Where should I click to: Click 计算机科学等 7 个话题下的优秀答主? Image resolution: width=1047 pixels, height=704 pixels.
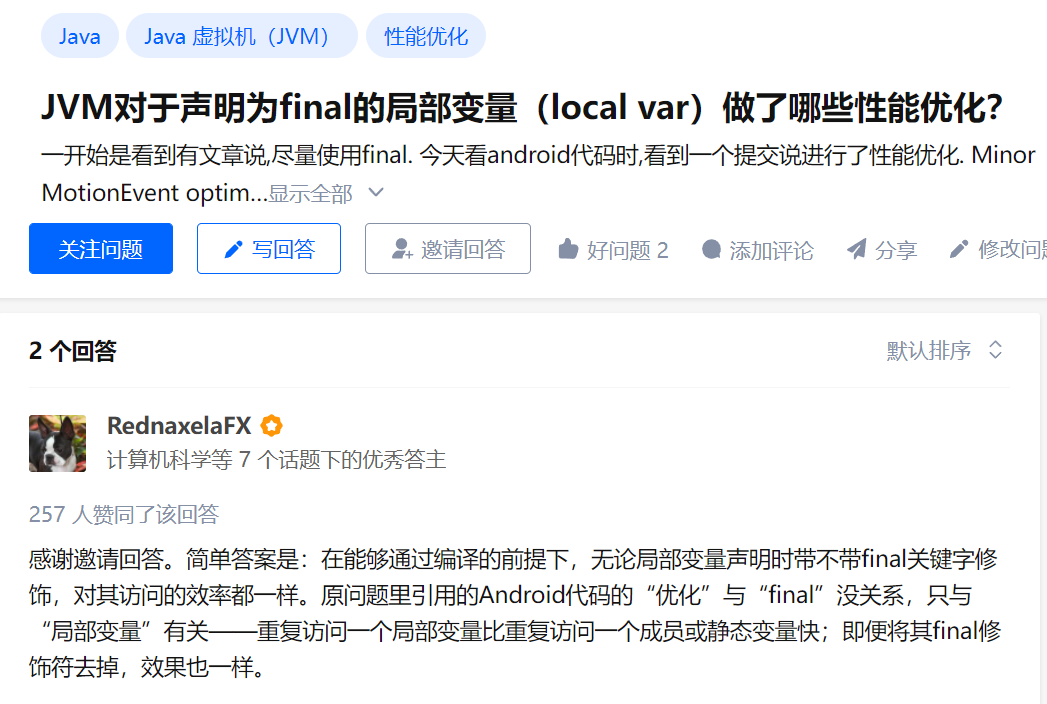tap(276, 460)
